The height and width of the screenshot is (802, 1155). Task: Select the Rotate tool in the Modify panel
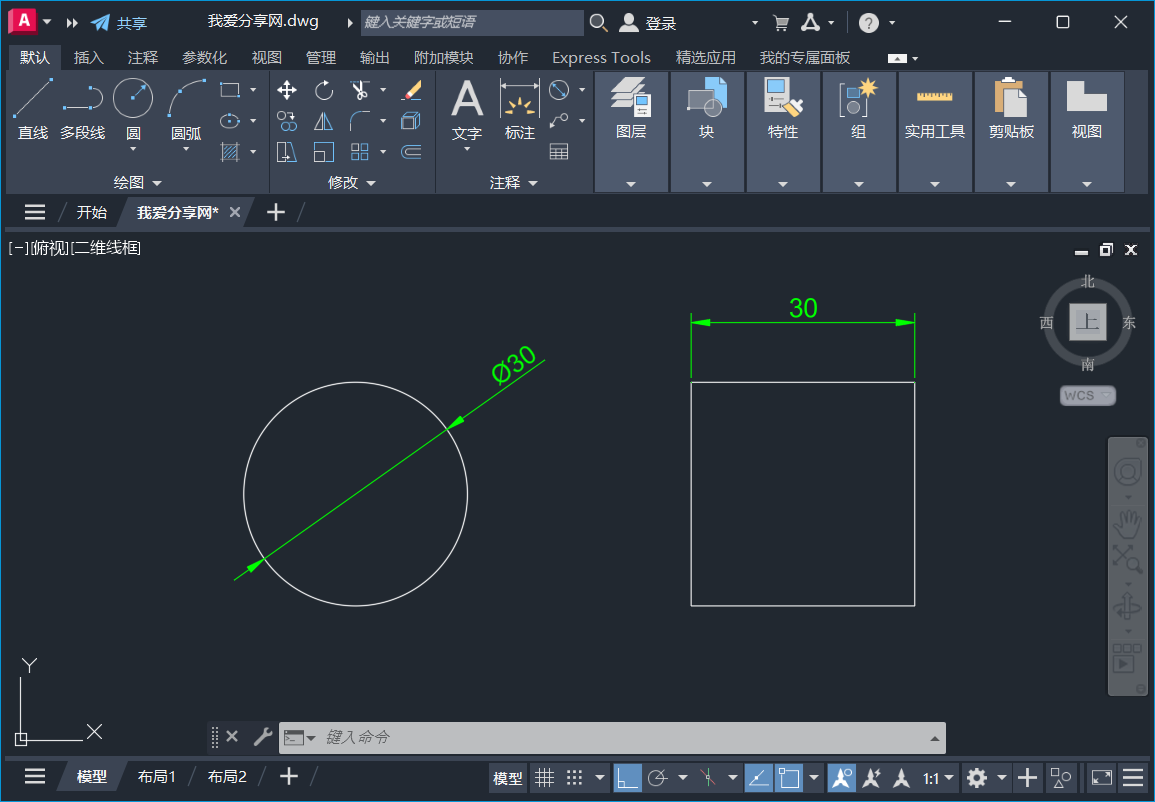323,90
